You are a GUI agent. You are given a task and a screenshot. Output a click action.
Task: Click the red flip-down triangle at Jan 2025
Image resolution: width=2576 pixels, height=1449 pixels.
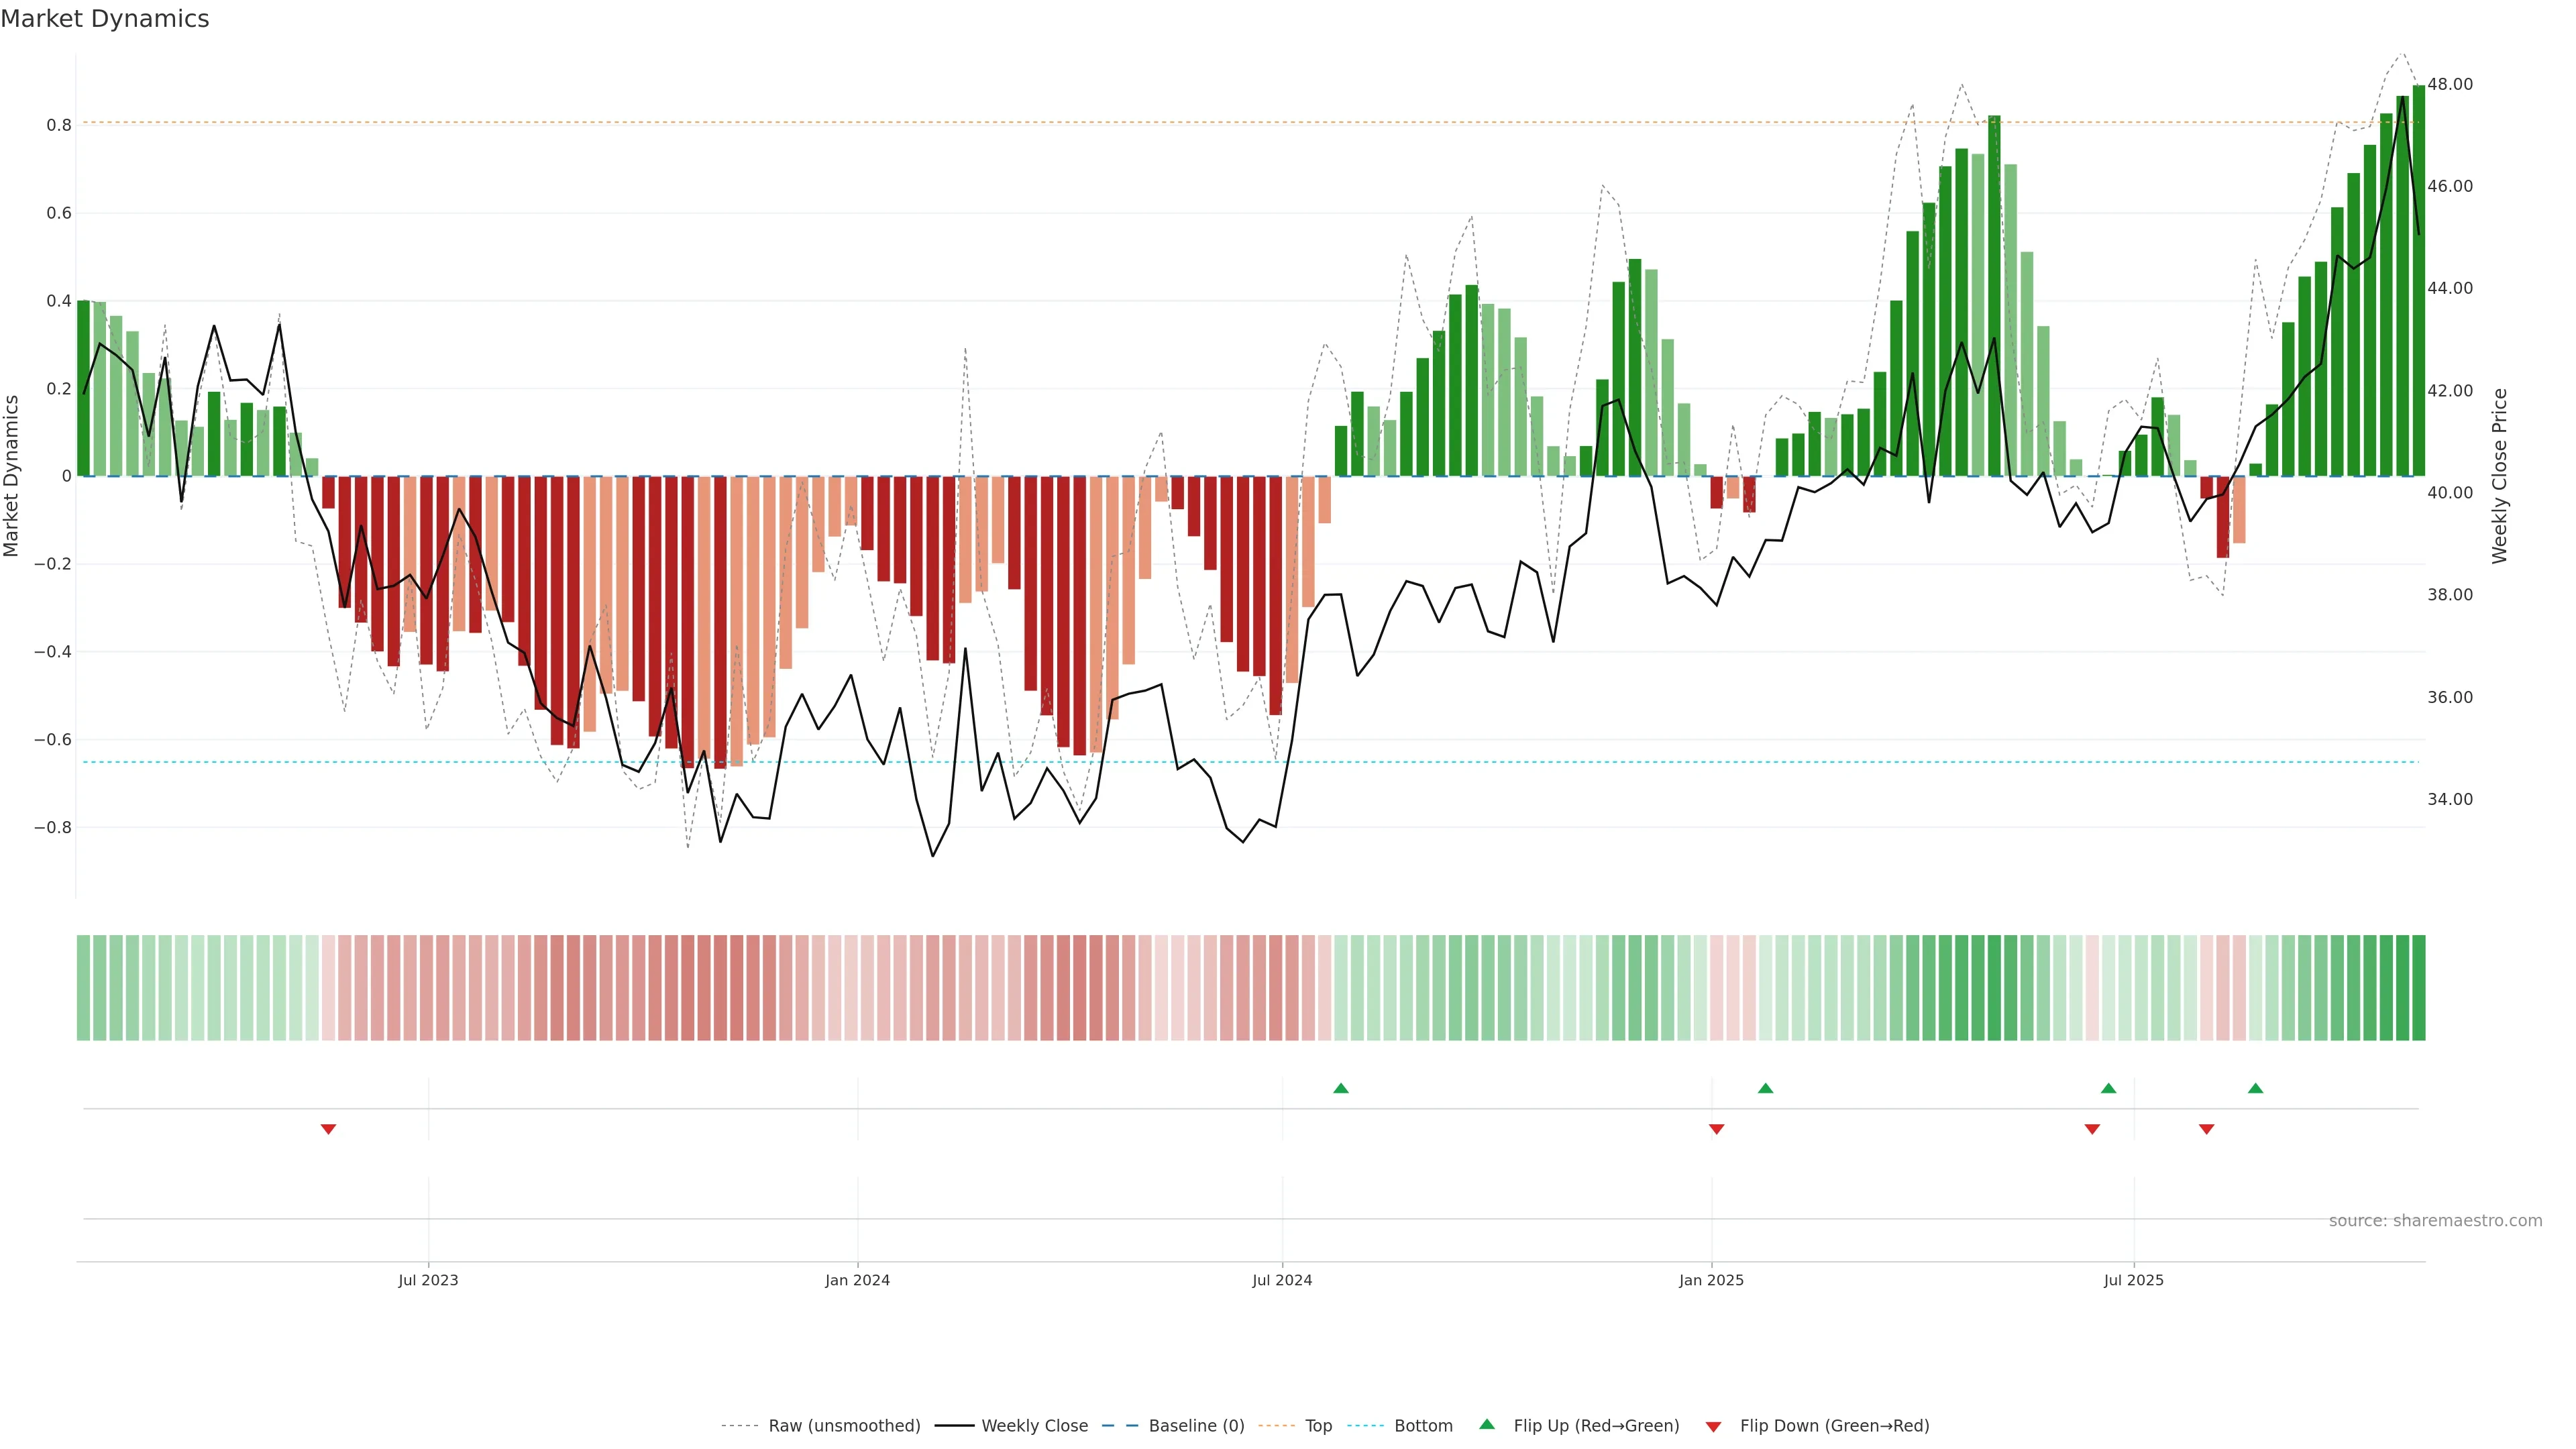pos(1716,1129)
